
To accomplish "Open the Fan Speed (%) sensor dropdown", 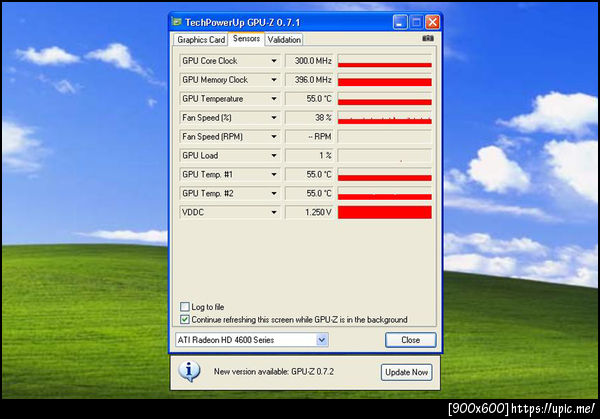I will coord(274,117).
